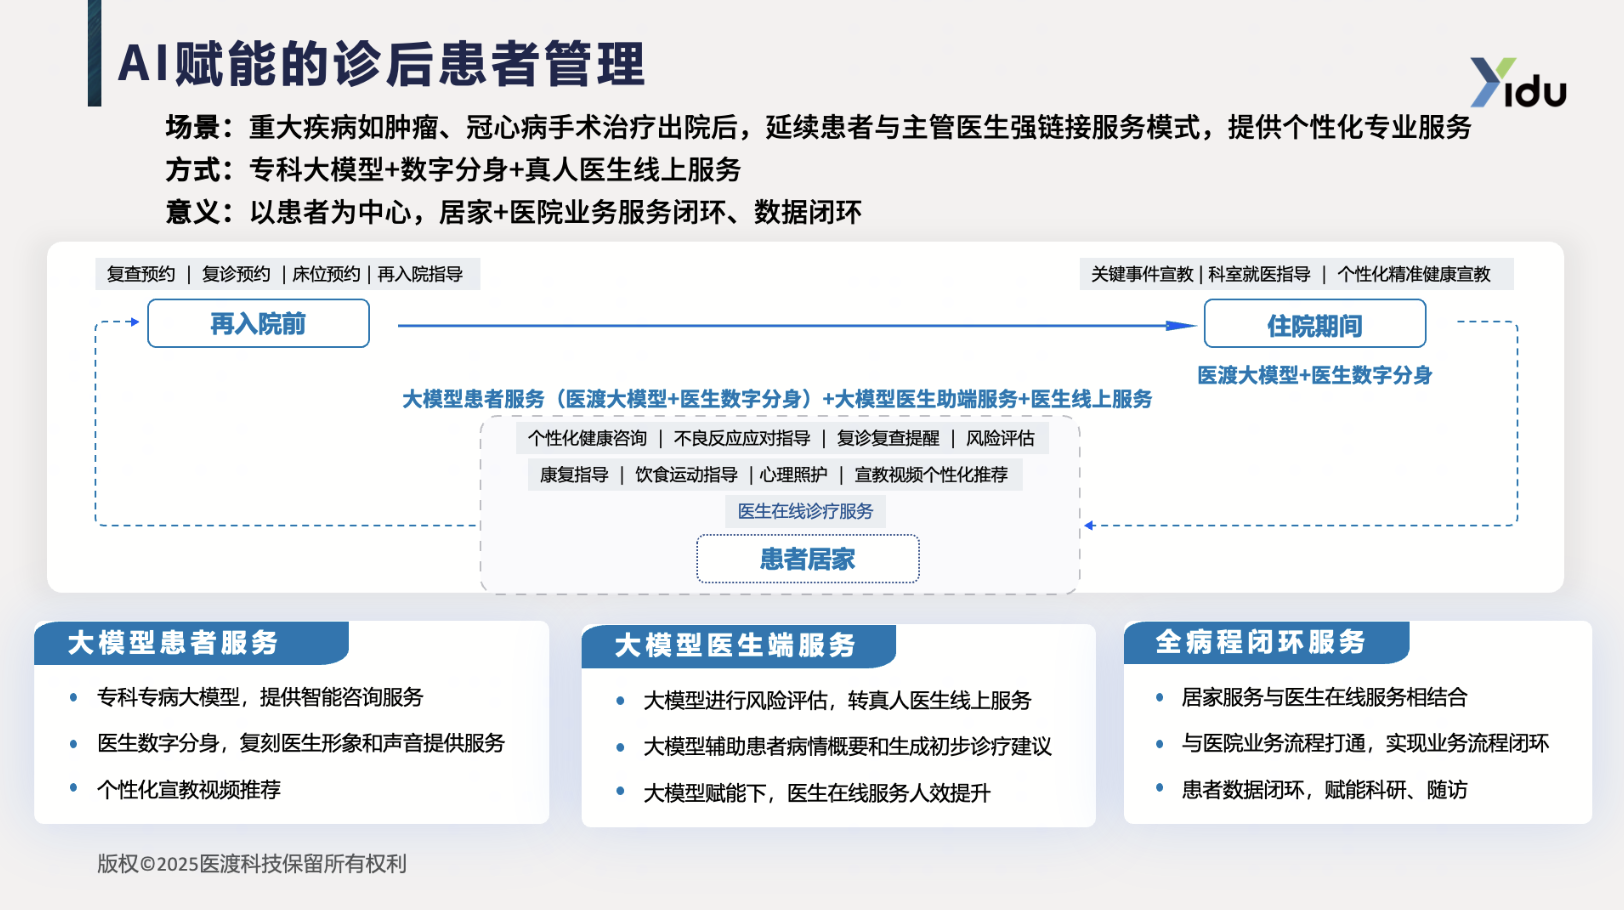This screenshot has height=910, width=1624.
Task: Click 个性化健康咨询 in the center panel
Action: click(x=587, y=438)
